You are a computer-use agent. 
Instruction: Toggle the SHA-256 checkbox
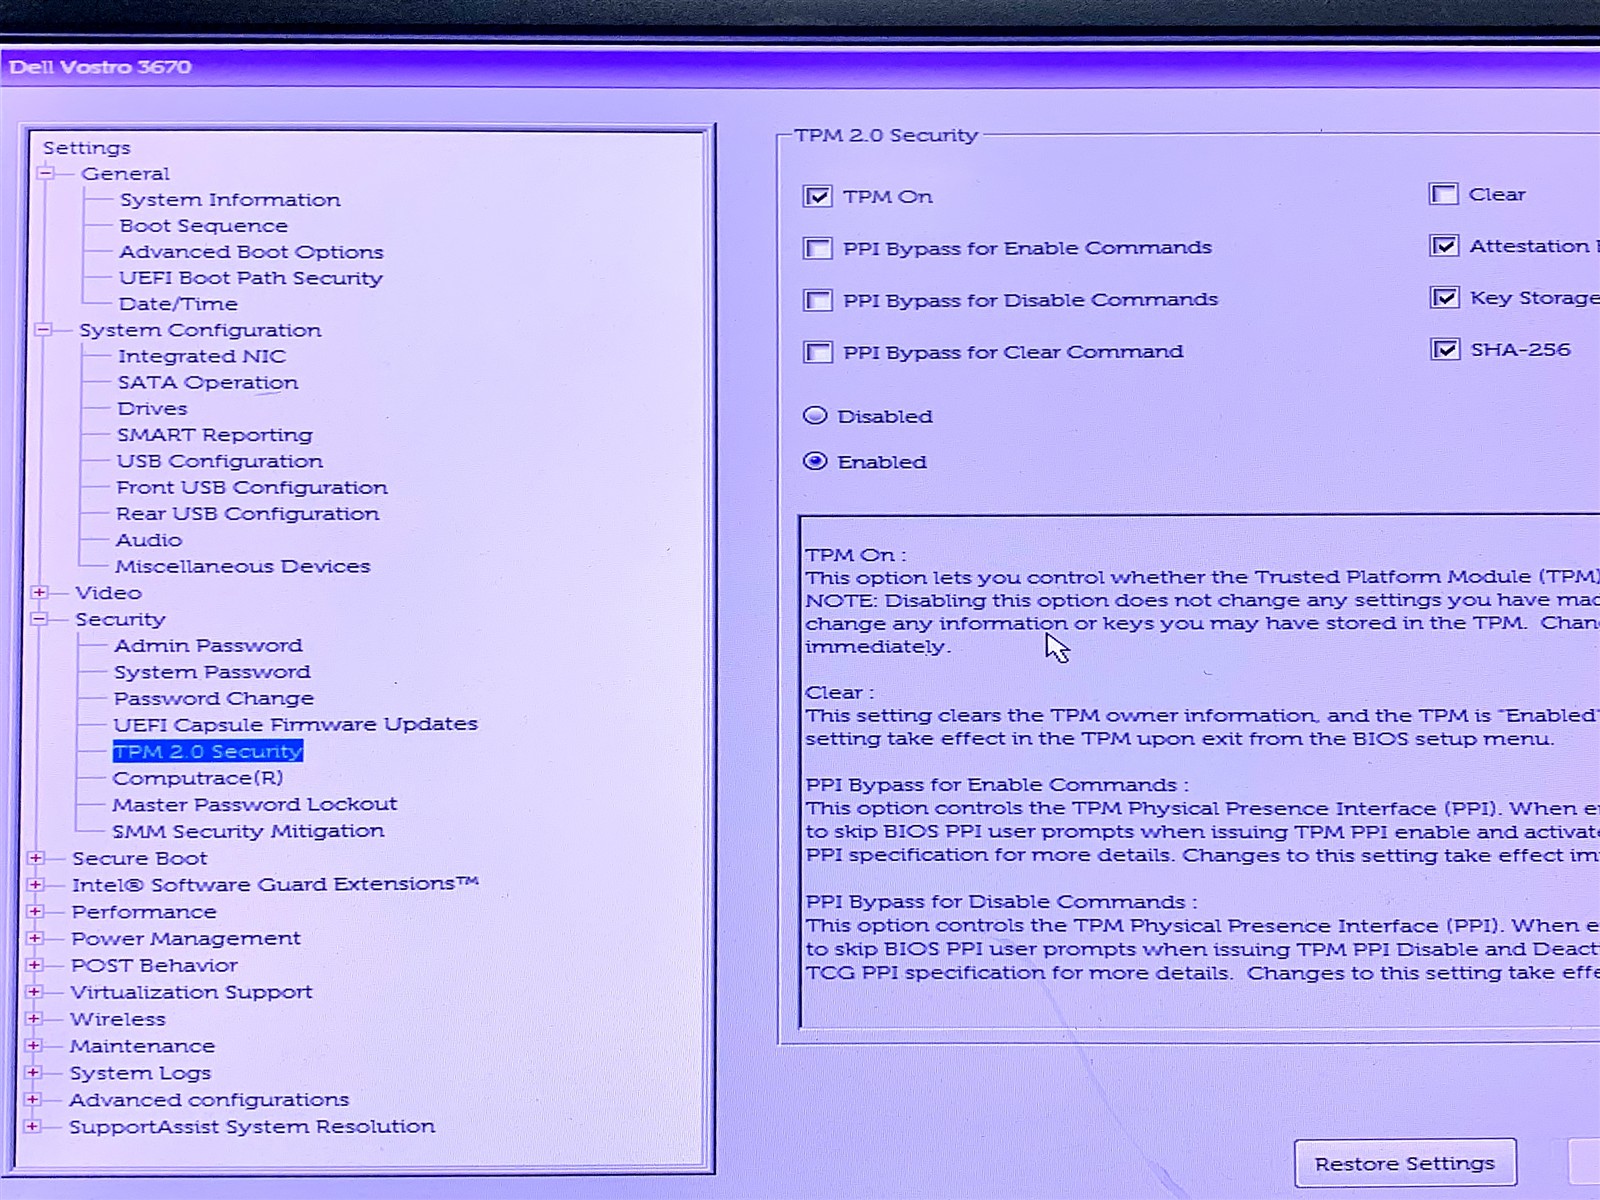[1444, 349]
